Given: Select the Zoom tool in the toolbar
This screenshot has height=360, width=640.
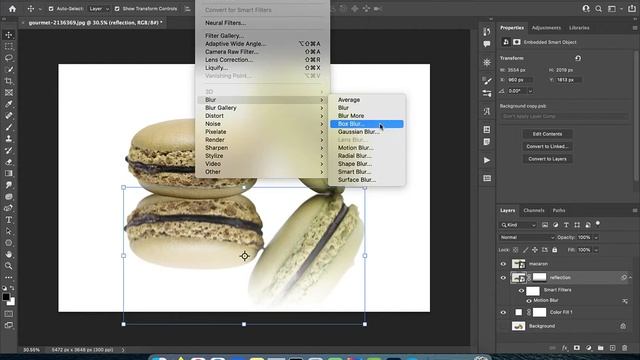Looking at the screenshot, I should click(9, 266).
